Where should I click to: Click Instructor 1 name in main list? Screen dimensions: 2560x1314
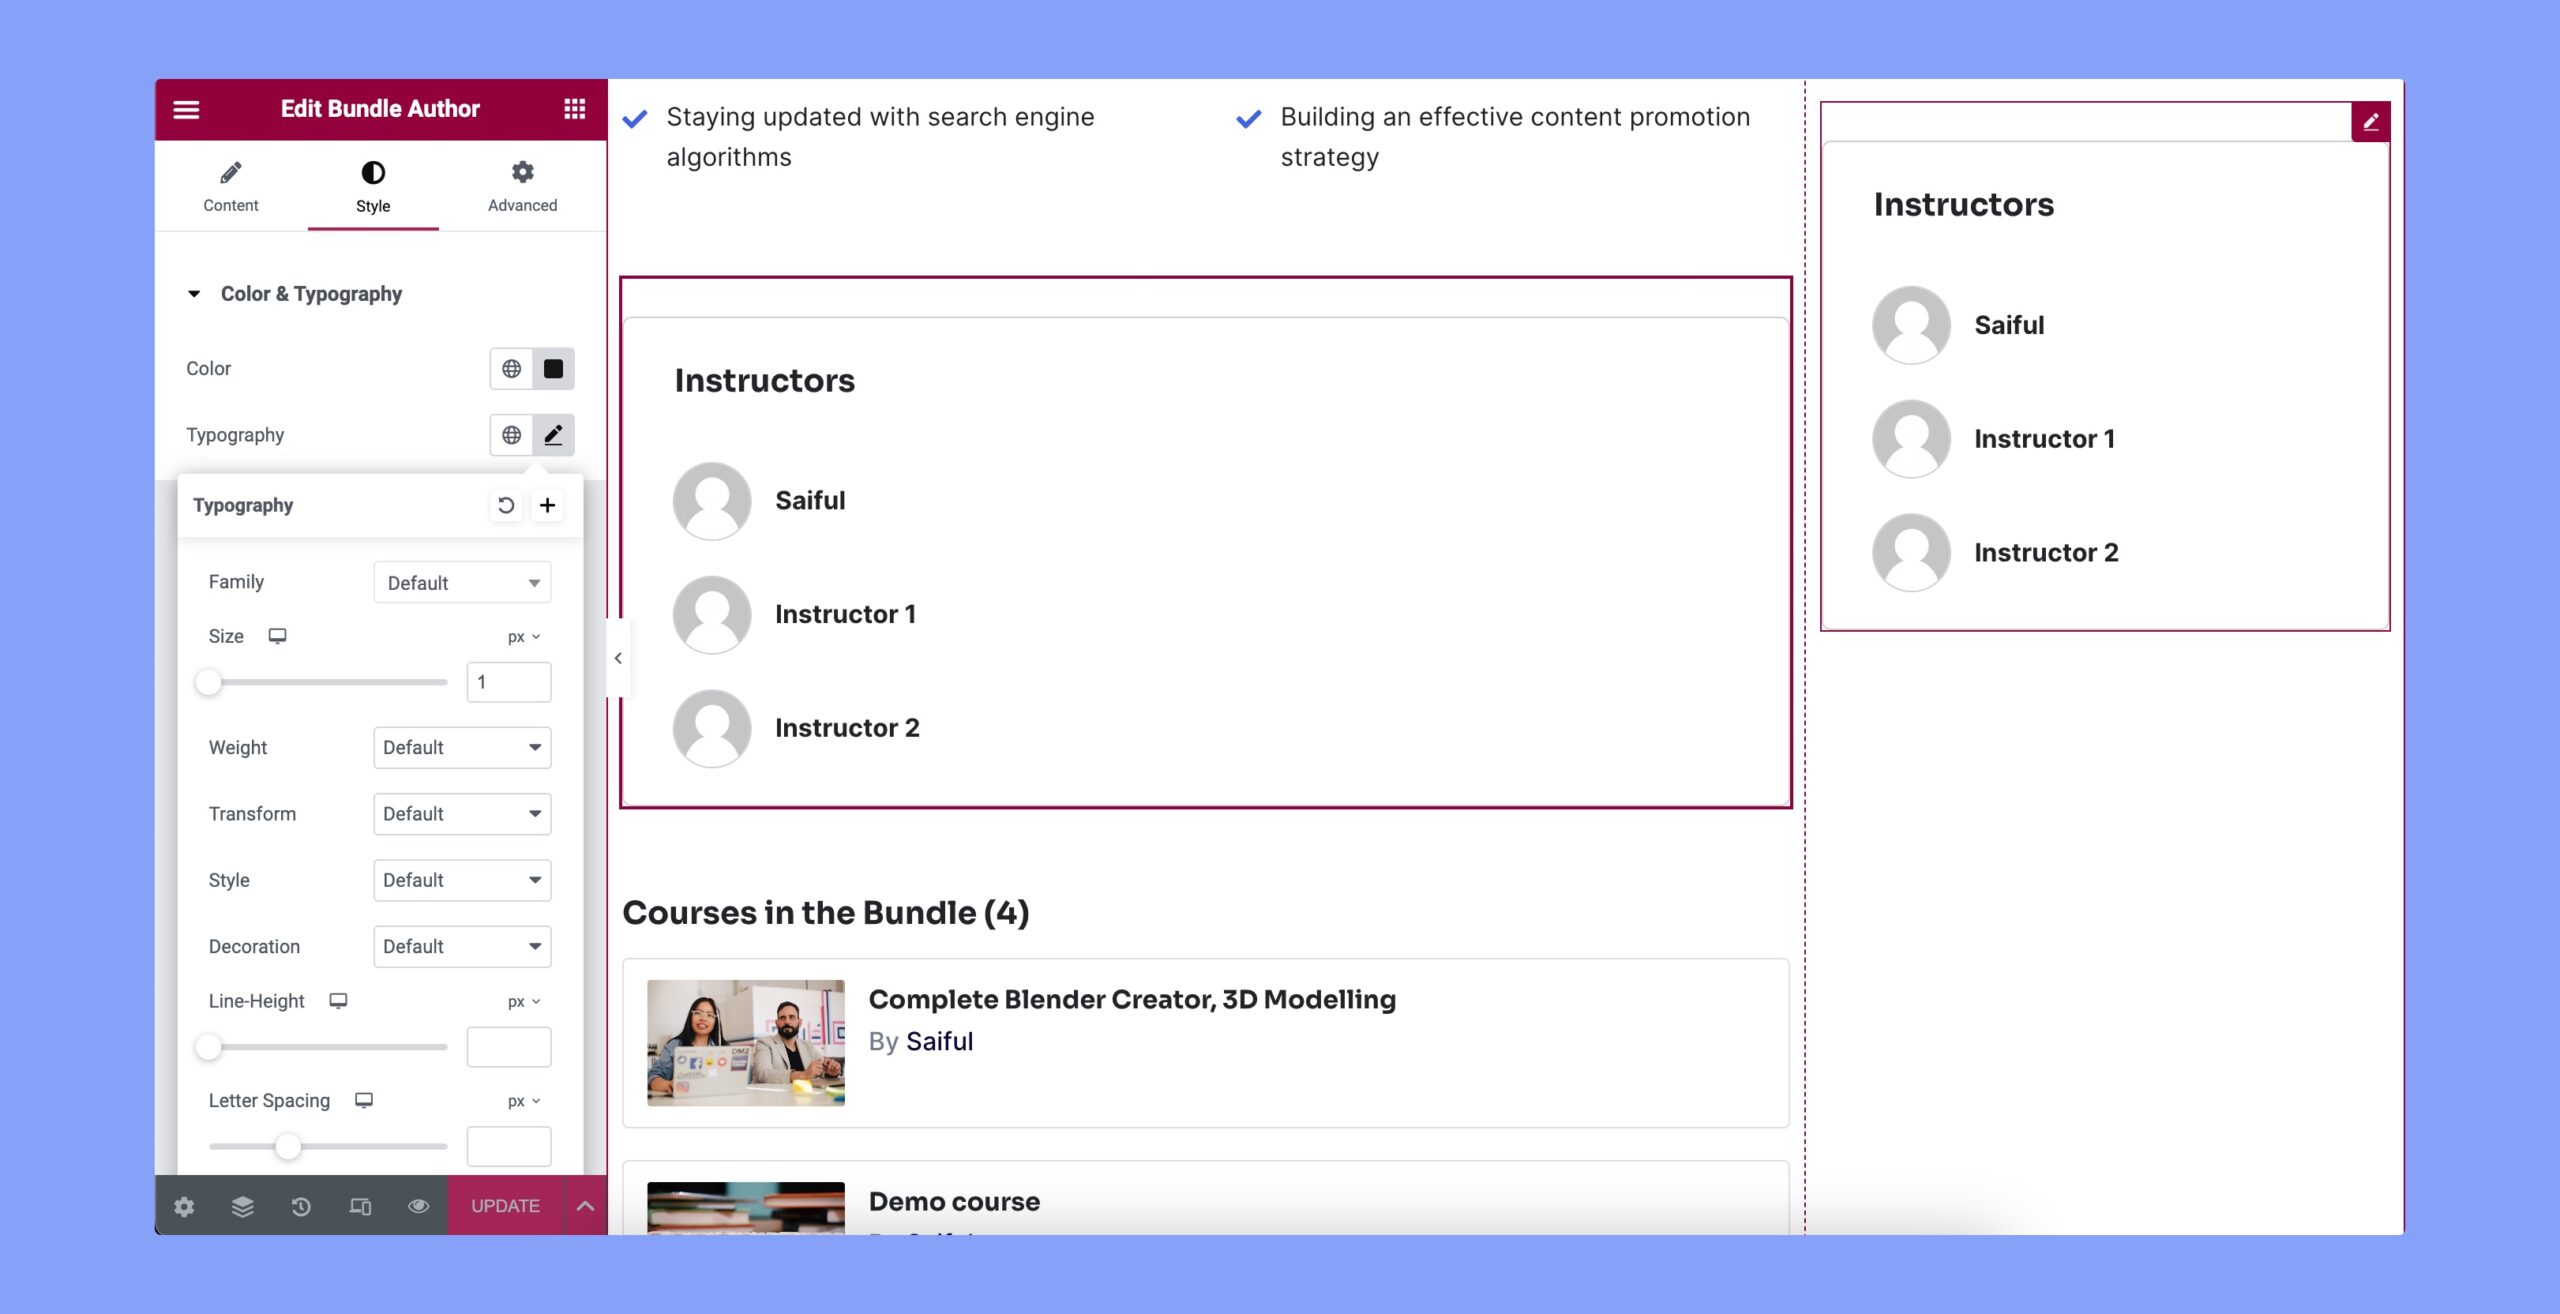pyautogui.click(x=845, y=615)
